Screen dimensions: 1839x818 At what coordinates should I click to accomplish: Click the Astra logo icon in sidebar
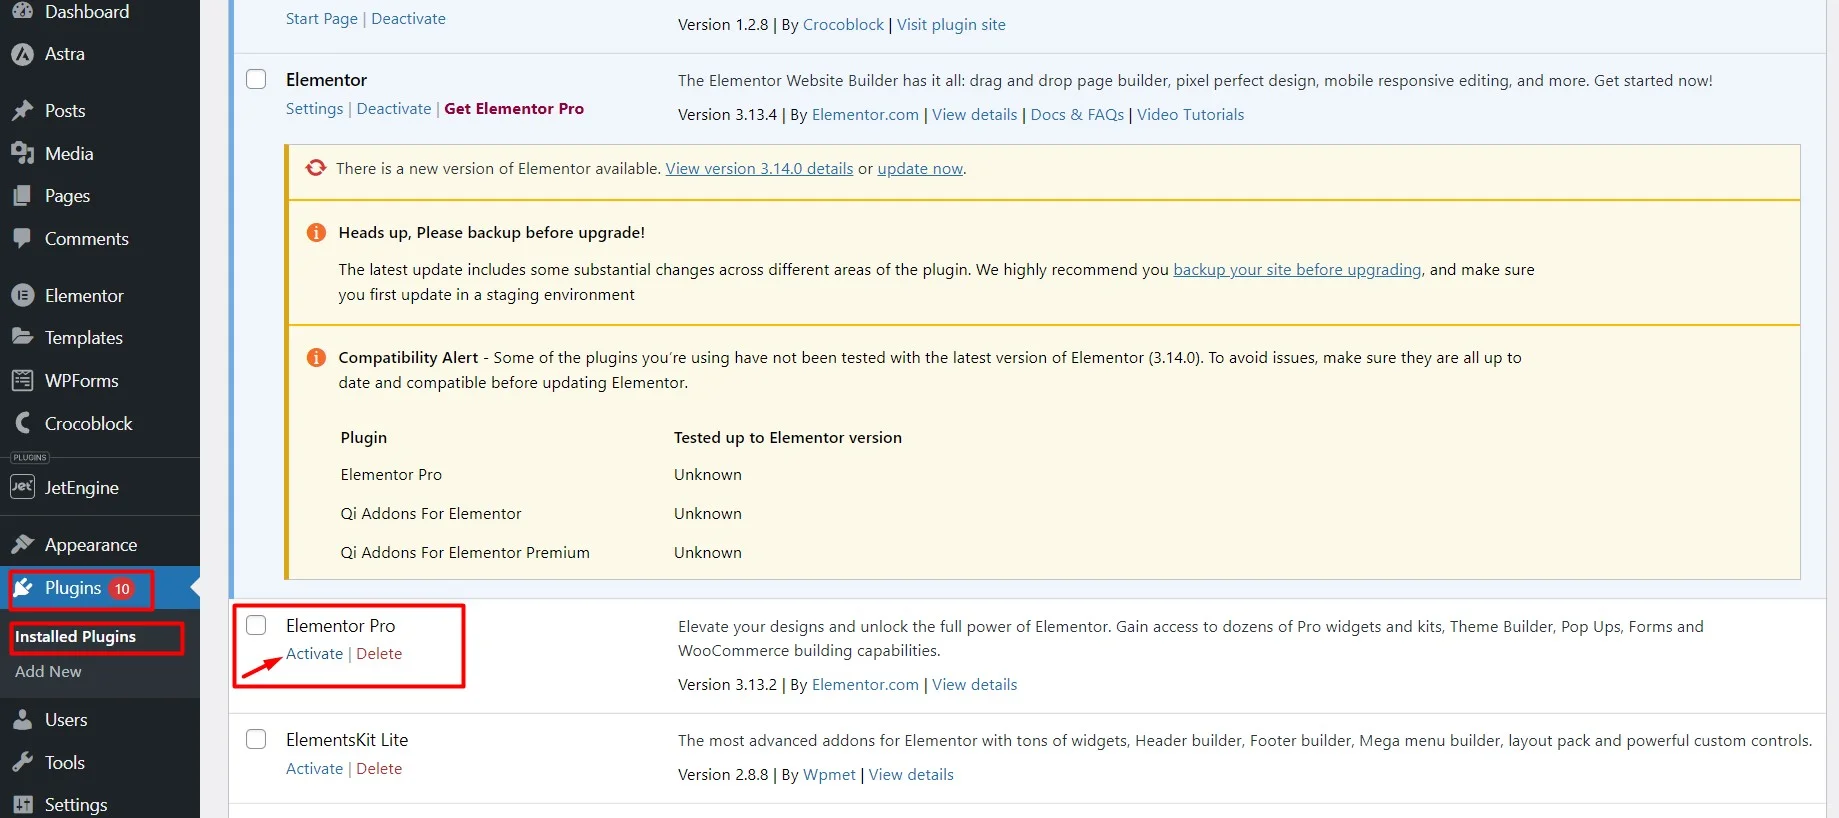point(22,54)
